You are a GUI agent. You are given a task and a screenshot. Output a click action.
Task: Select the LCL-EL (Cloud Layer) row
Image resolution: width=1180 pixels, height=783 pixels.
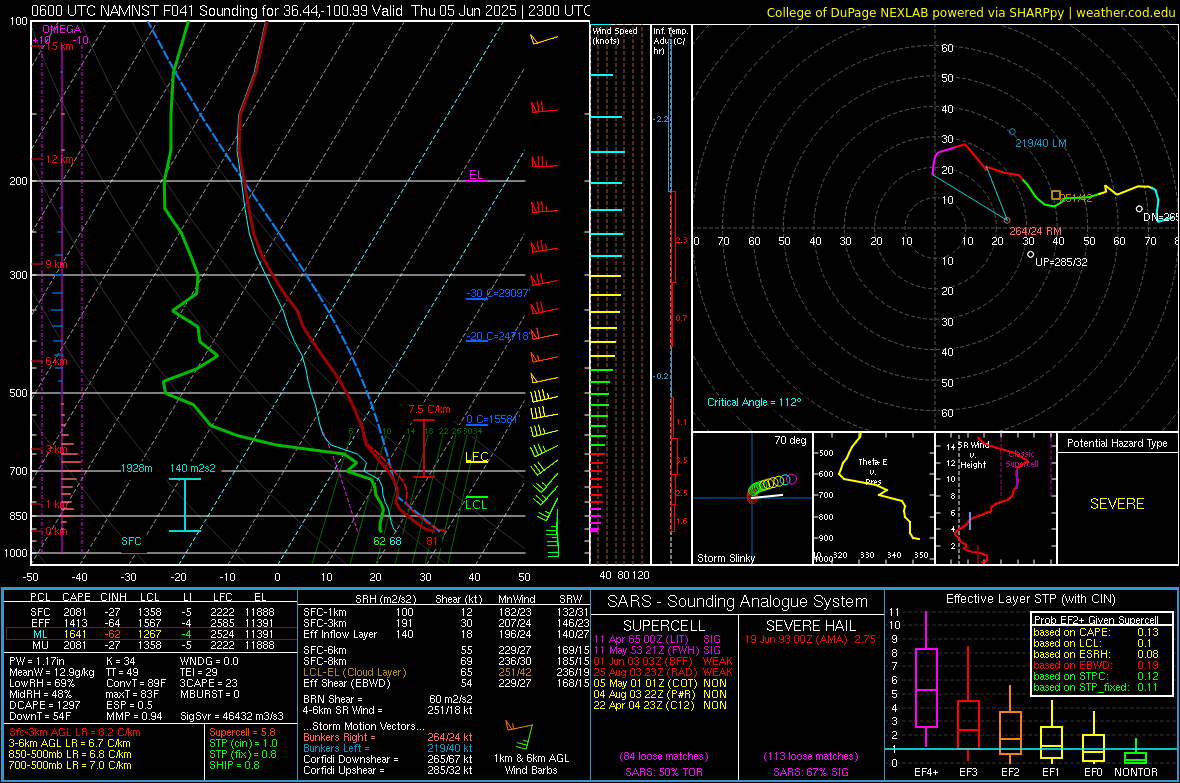point(446,672)
